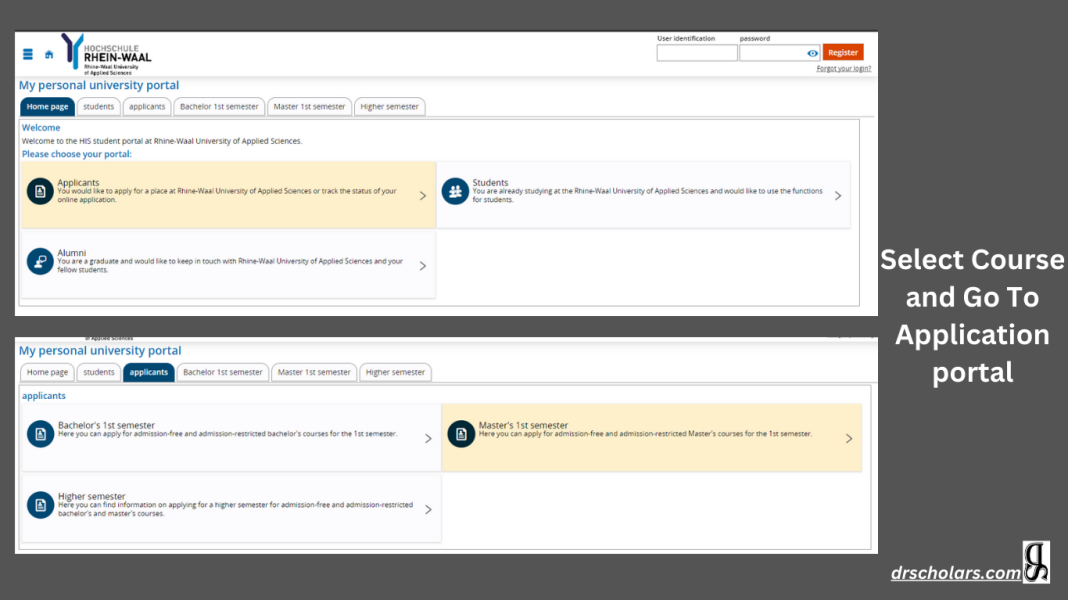Open the hamburger menu icon

[28, 55]
